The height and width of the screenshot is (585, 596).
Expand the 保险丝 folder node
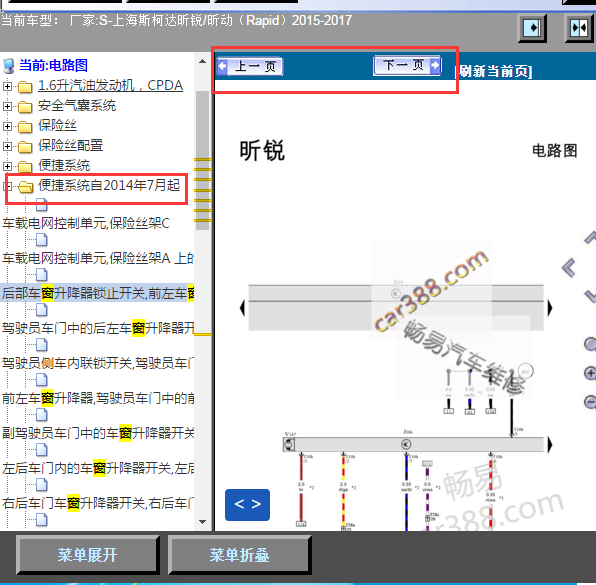click(x=7, y=126)
